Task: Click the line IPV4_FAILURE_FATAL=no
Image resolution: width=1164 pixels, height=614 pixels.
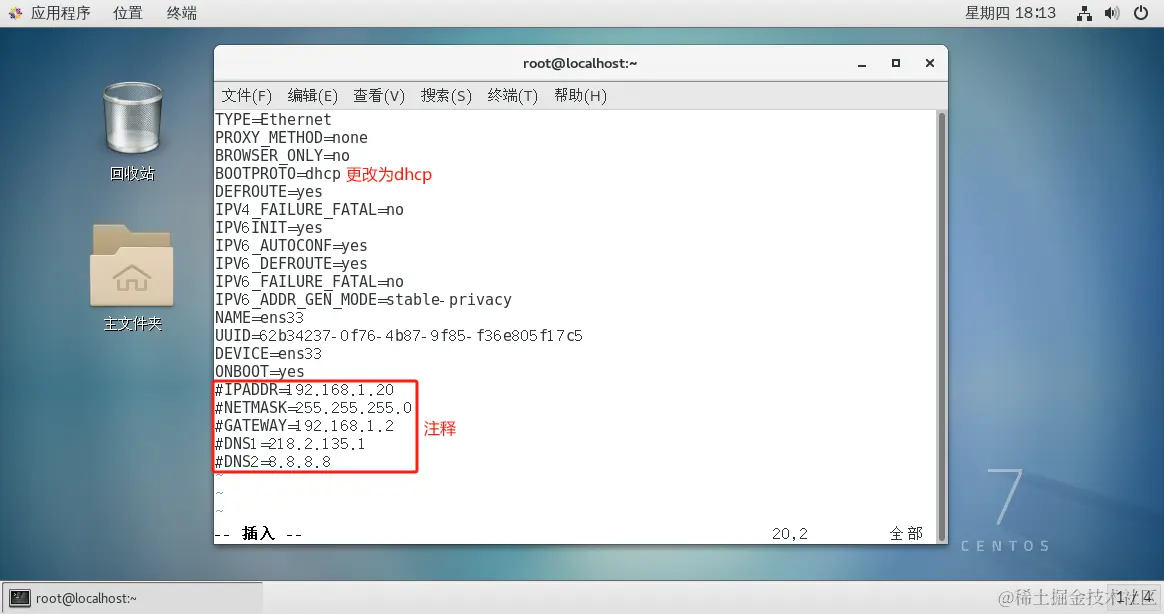Action: click(x=309, y=209)
